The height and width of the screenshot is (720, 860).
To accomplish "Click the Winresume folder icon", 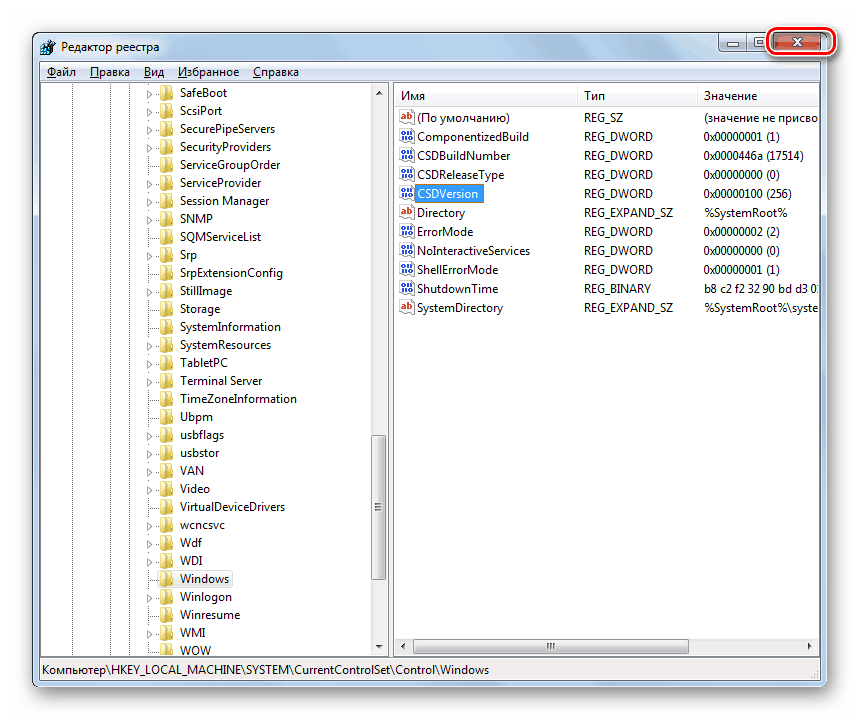I will [167, 615].
